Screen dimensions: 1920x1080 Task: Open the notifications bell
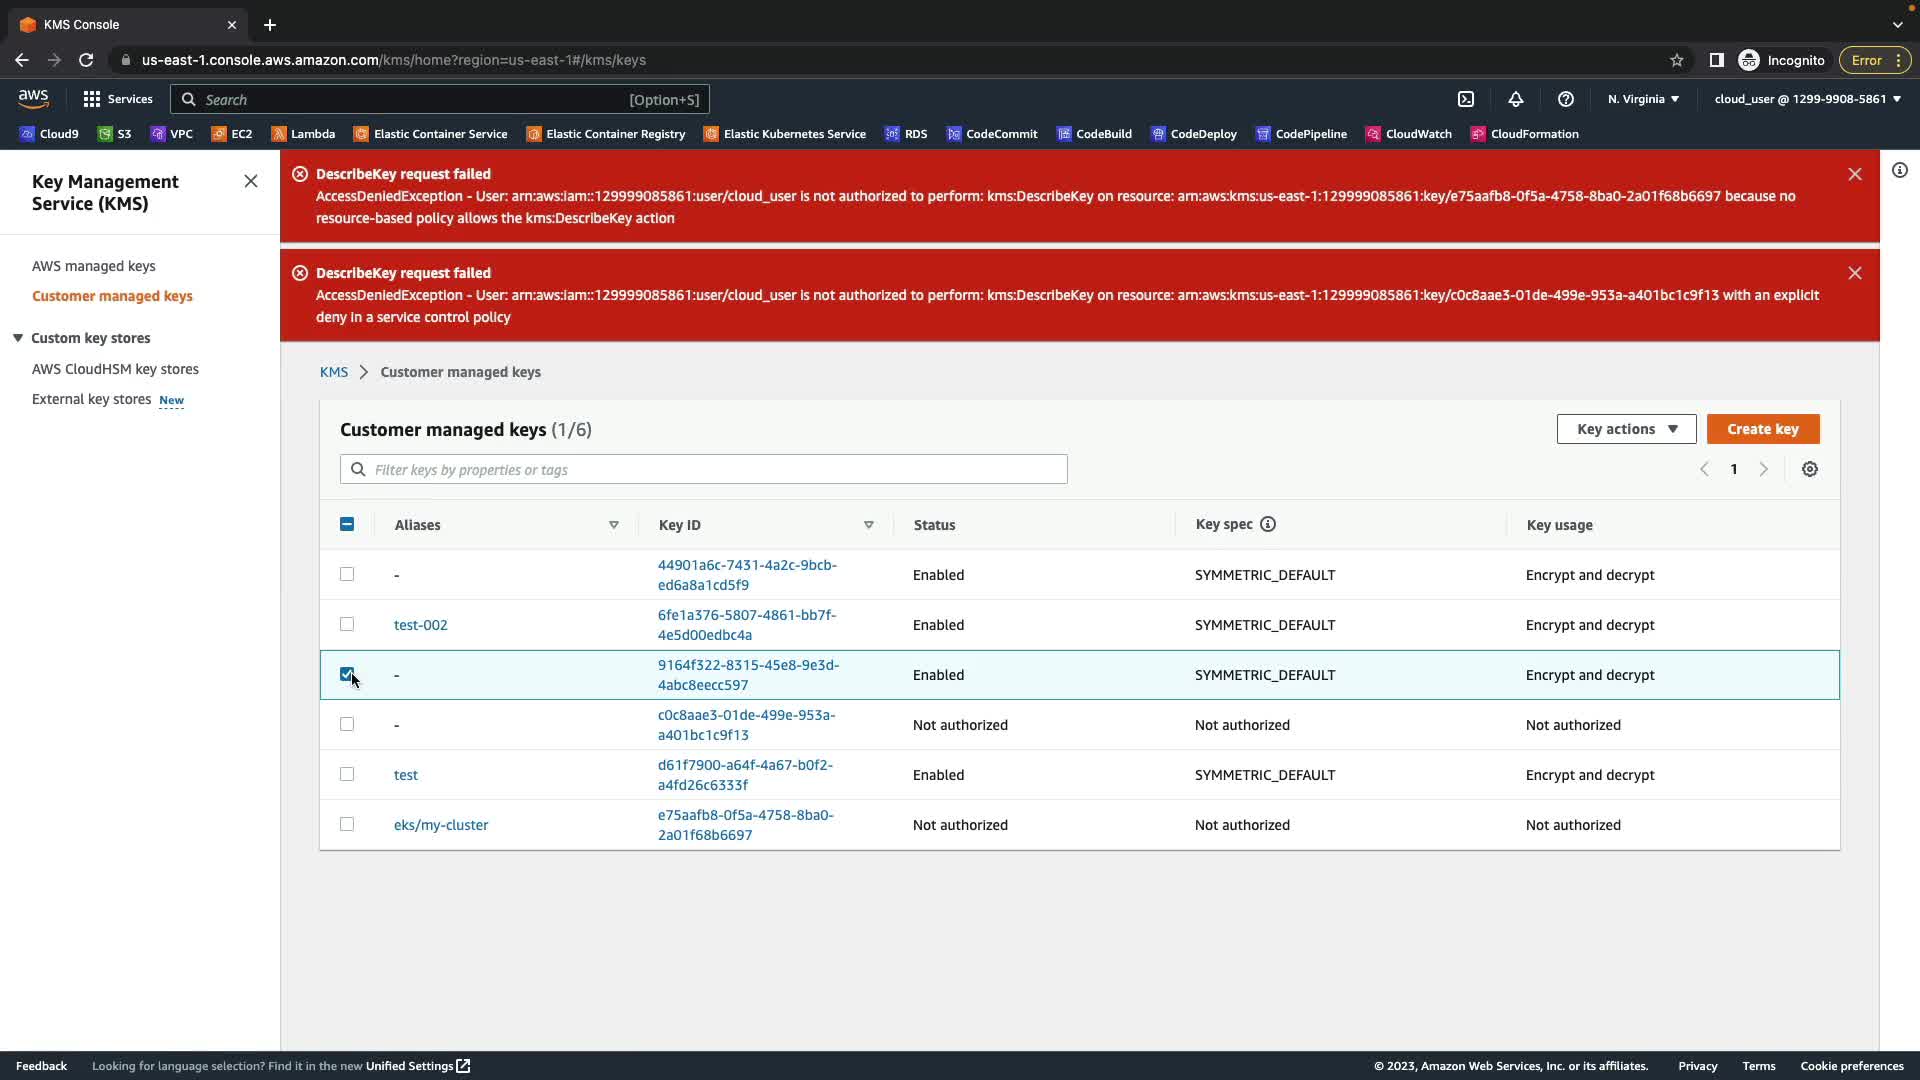click(x=1516, y=99)
